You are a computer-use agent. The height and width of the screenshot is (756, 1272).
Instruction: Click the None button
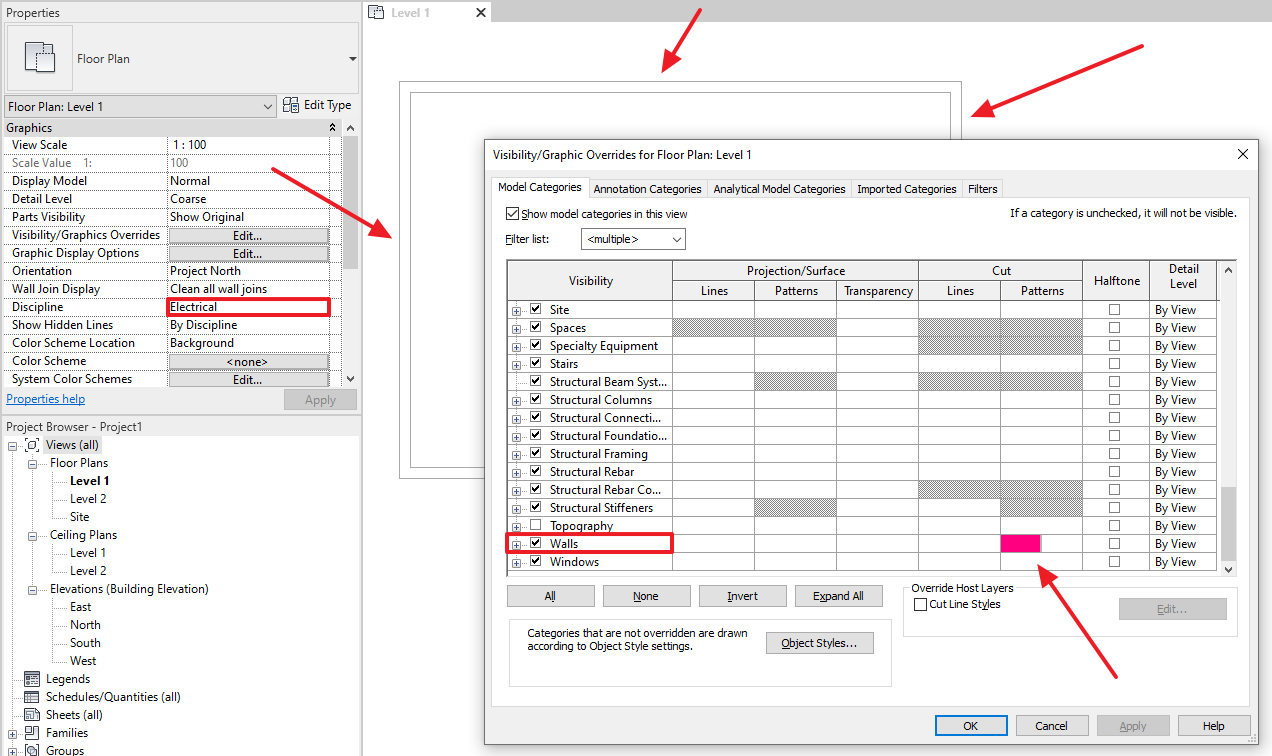(x=646, y=596)
